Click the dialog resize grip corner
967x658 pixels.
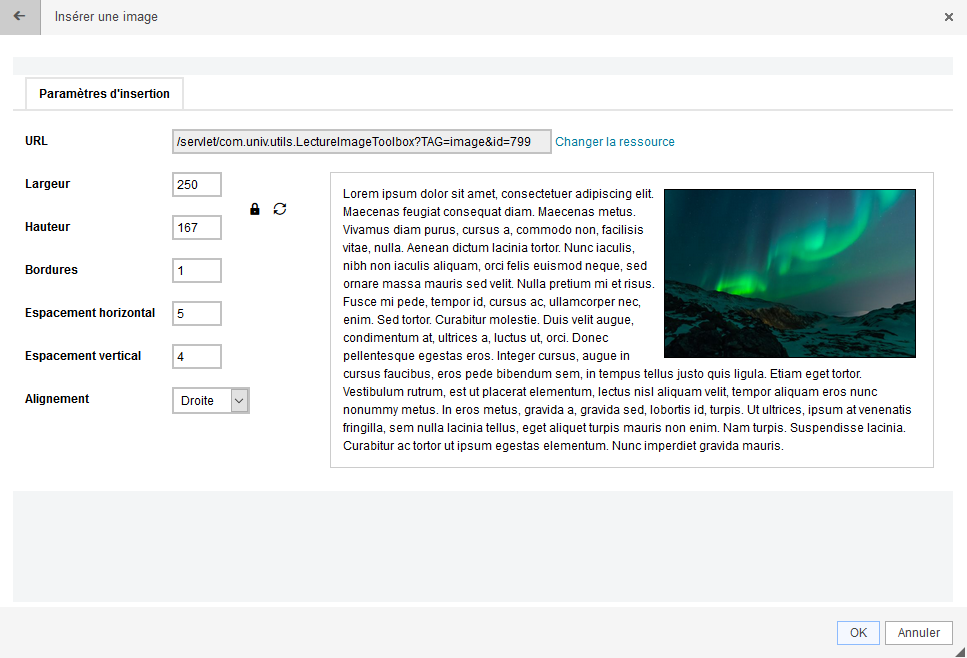click(x=960, y=652)
